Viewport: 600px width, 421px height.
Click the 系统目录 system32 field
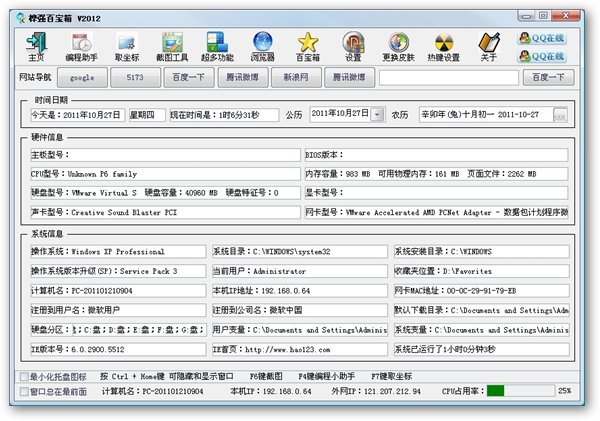coord(300,251)
